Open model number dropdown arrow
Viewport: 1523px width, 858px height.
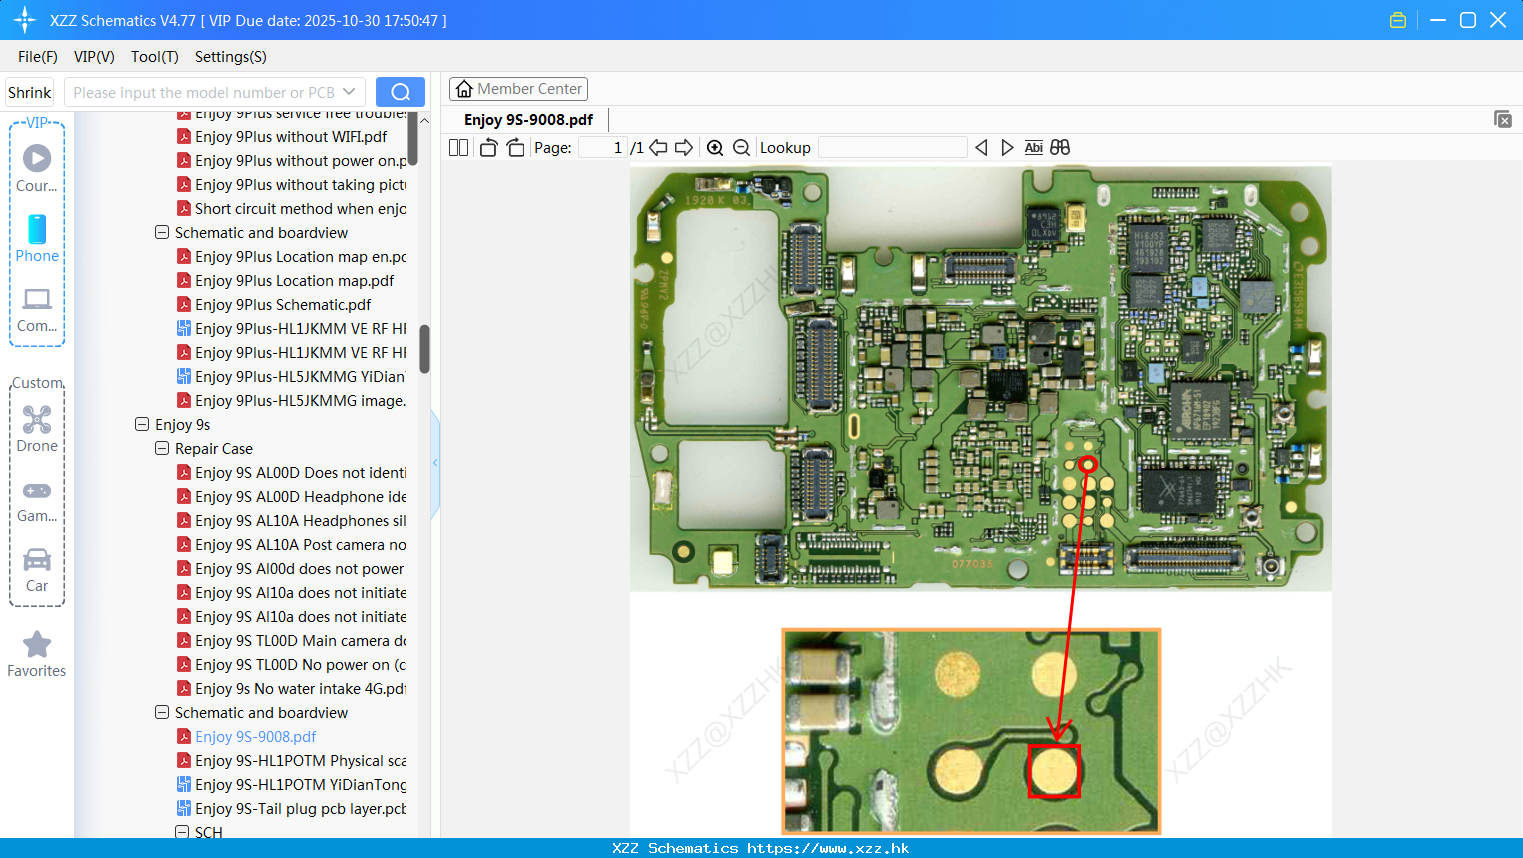click(349, 92)
